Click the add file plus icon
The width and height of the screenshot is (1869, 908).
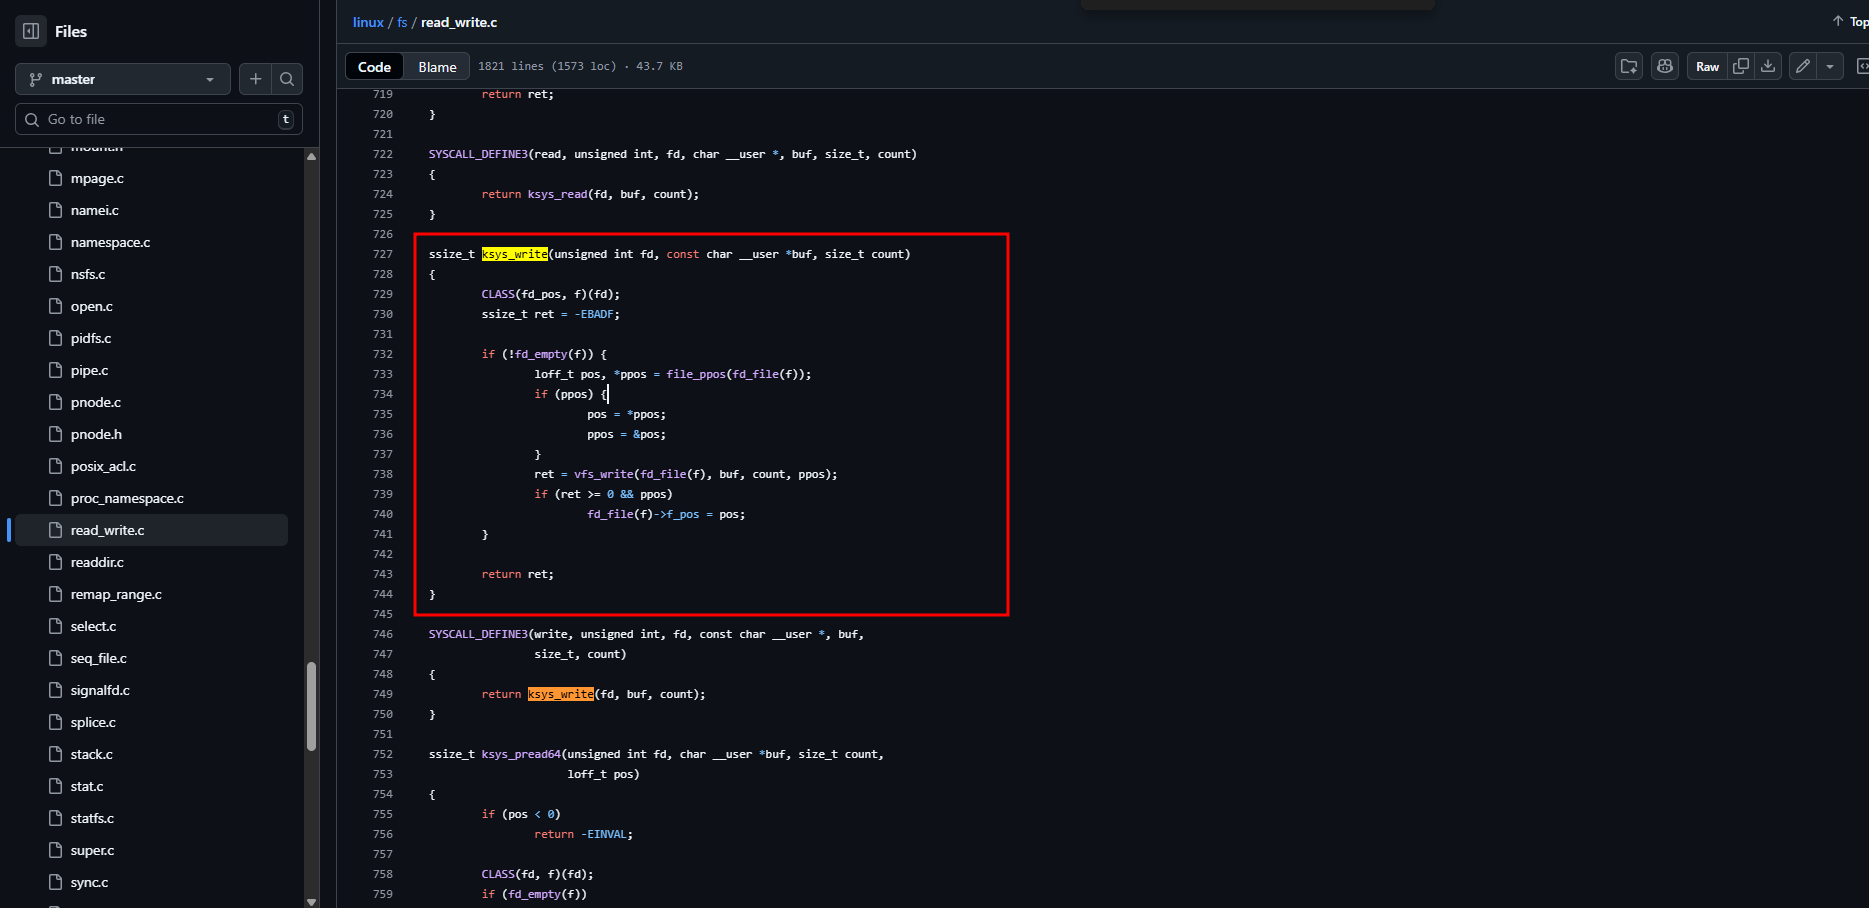pos(255,79)
